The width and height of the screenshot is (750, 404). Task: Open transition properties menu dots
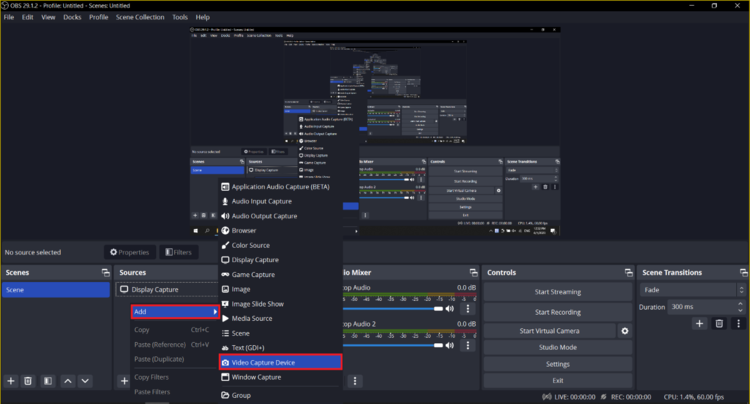pos(739,324)
